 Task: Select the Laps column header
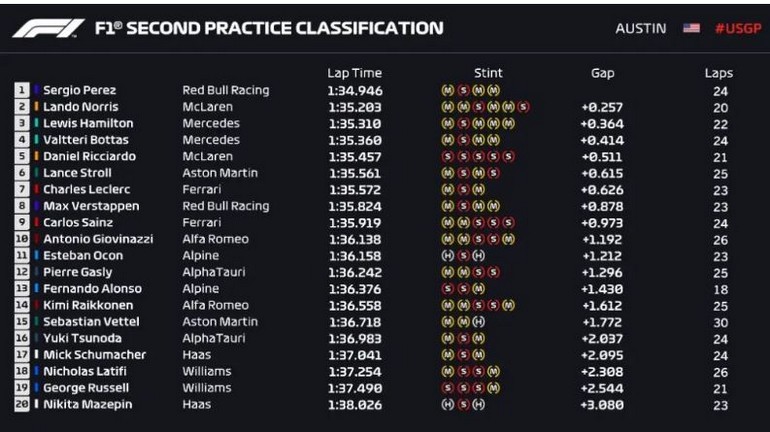pyautogui.click(x=718, y=73)
